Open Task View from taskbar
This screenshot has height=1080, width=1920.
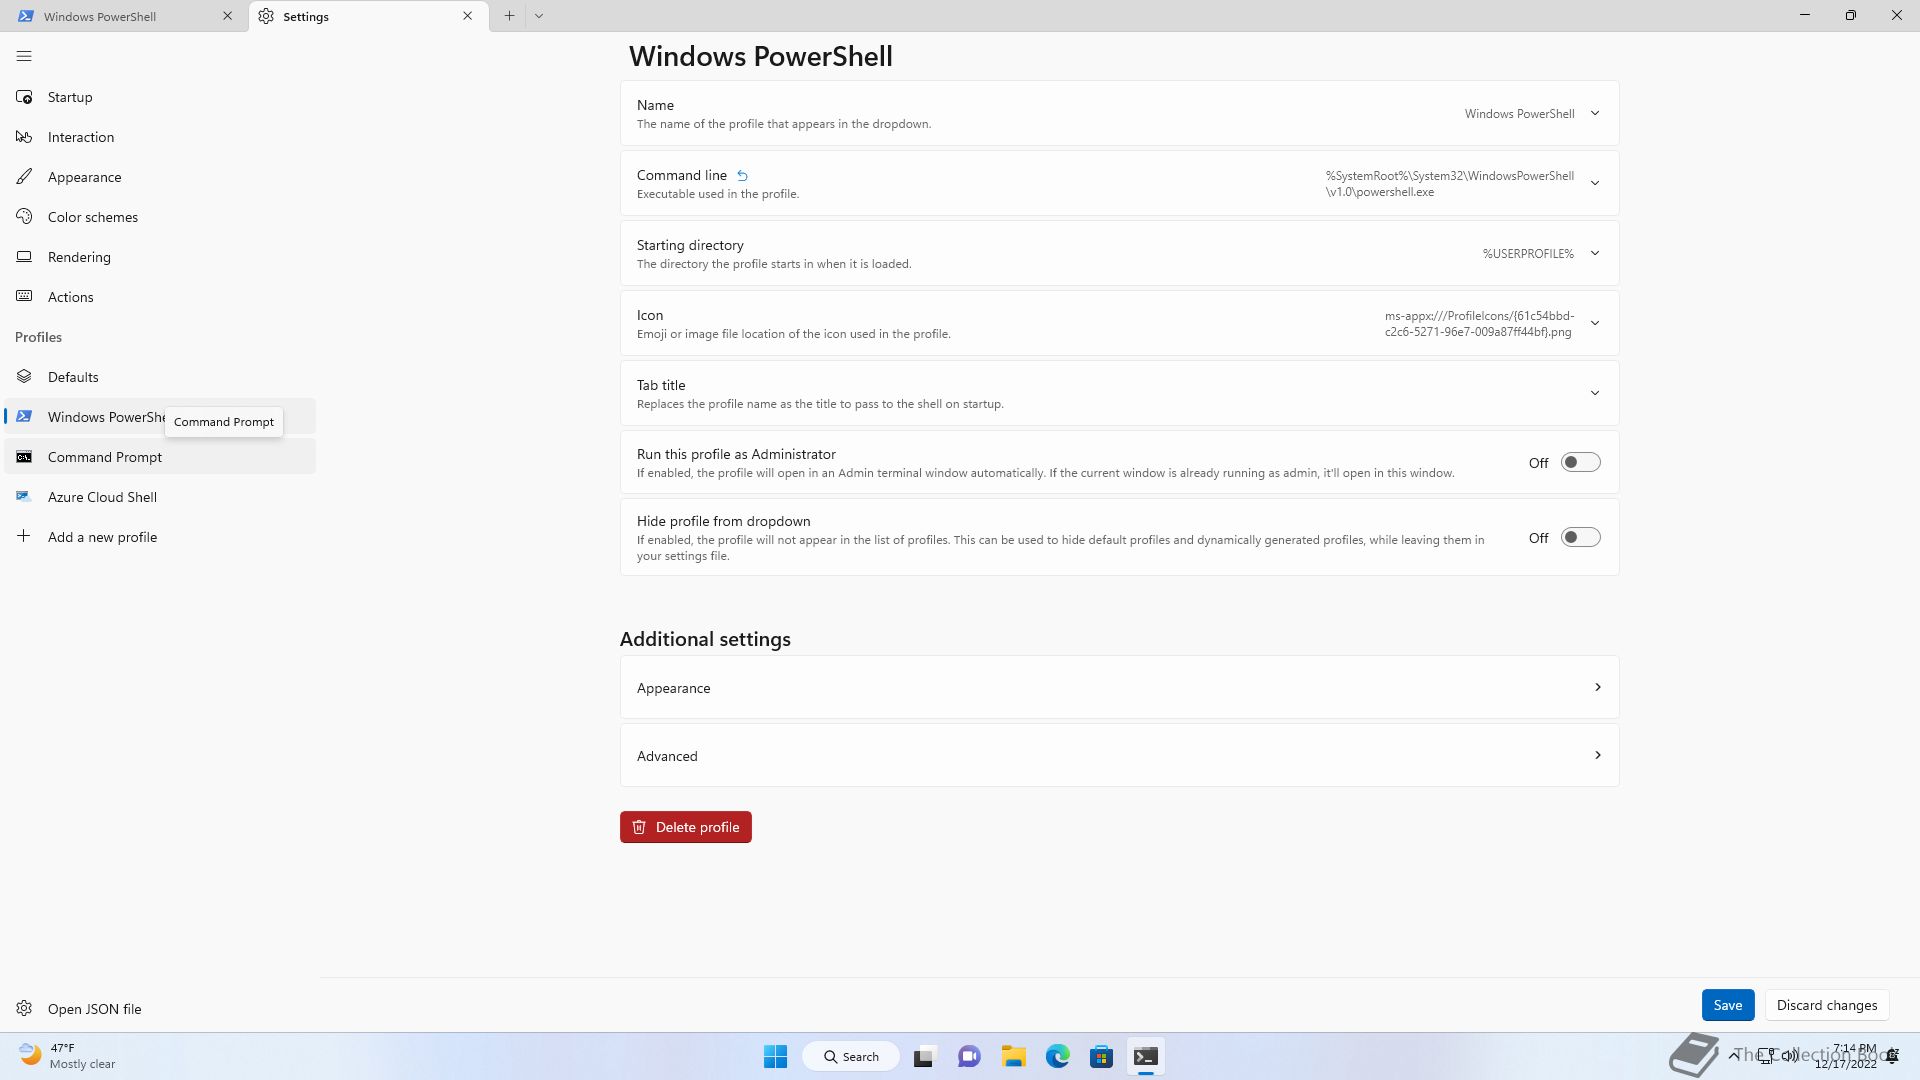924,1056
